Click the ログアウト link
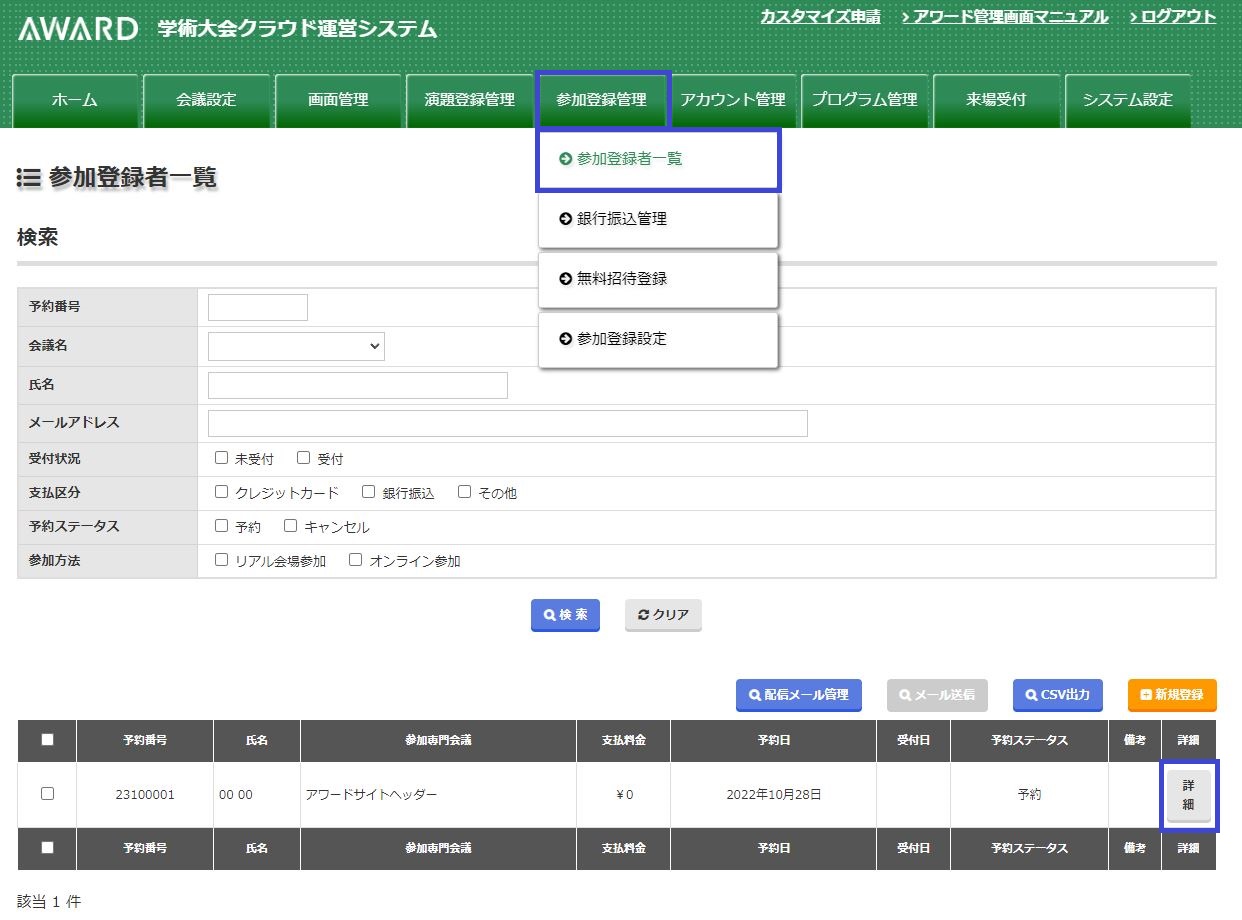The width and height of the screenshot is (1242, 920). (1172, 17)
